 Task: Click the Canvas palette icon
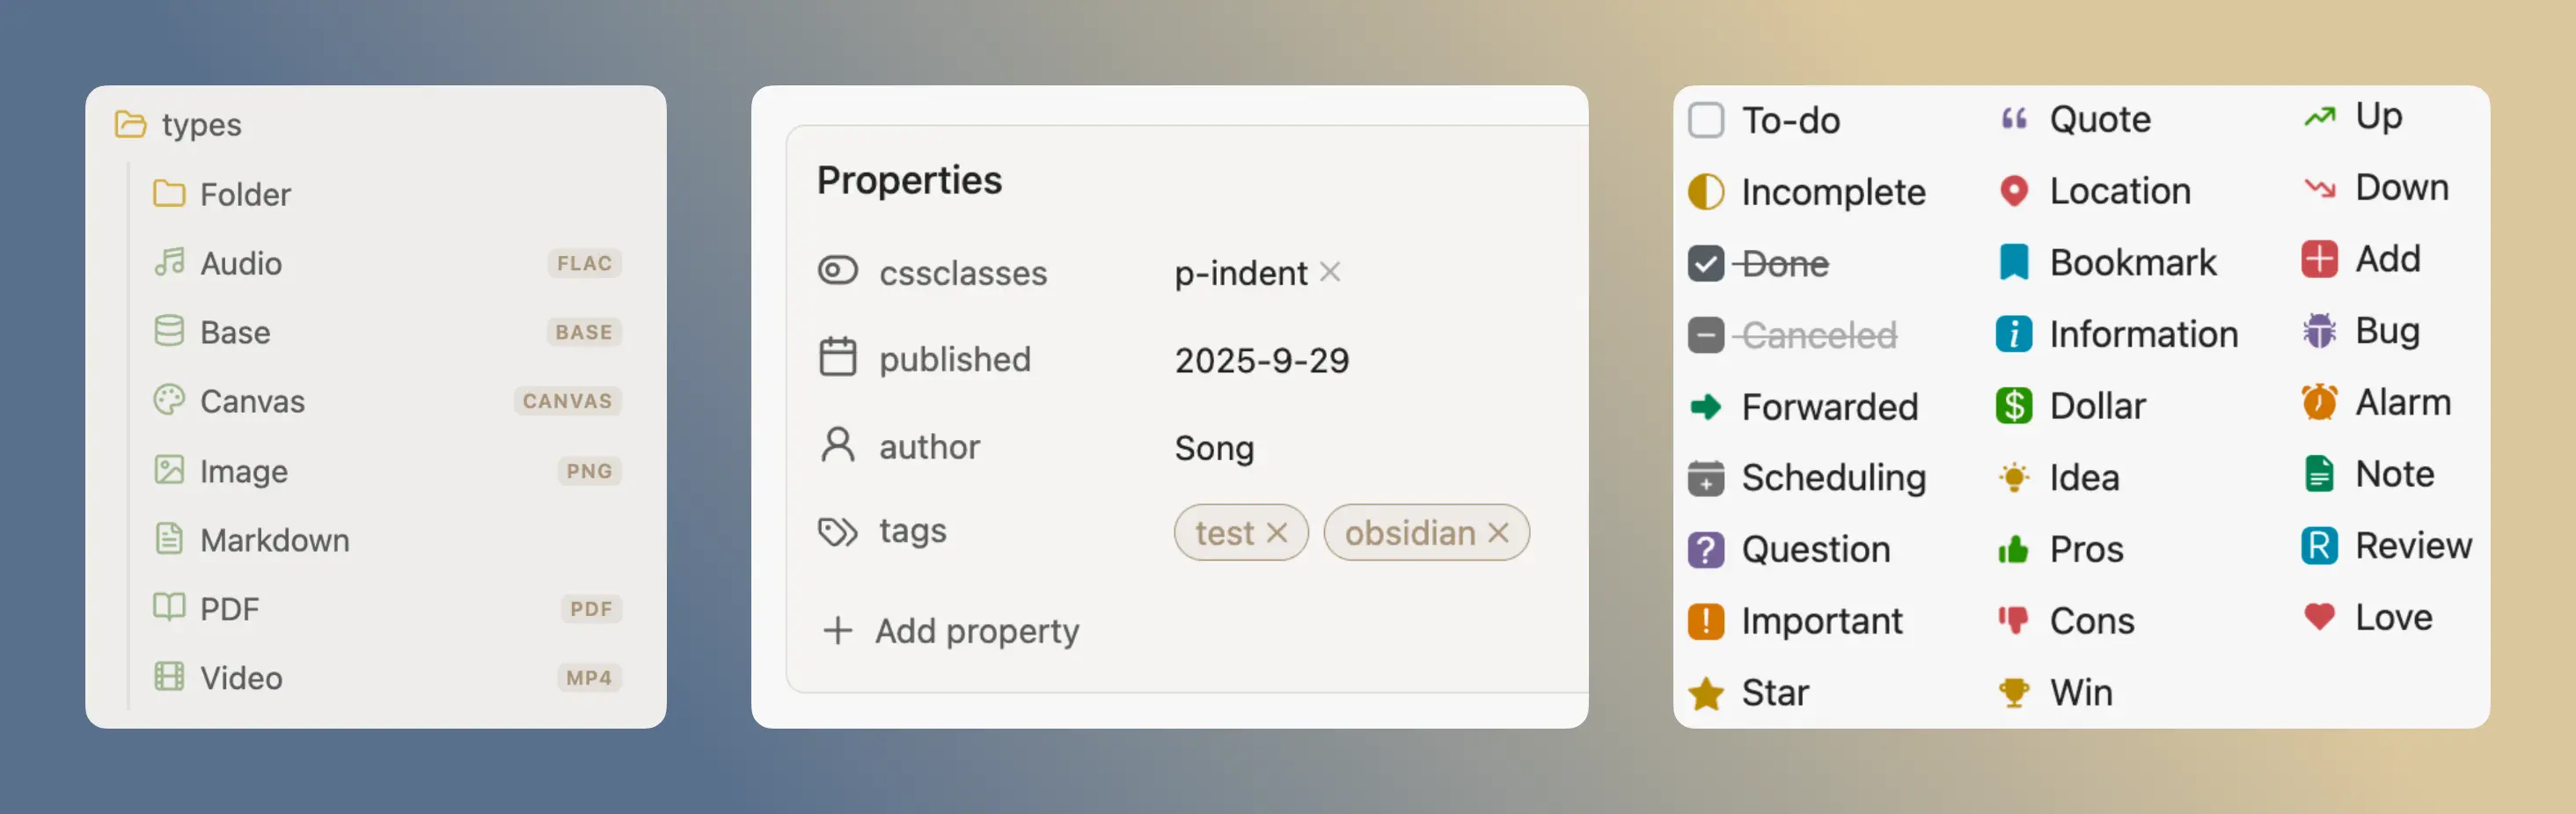click(x=169, y=400)
